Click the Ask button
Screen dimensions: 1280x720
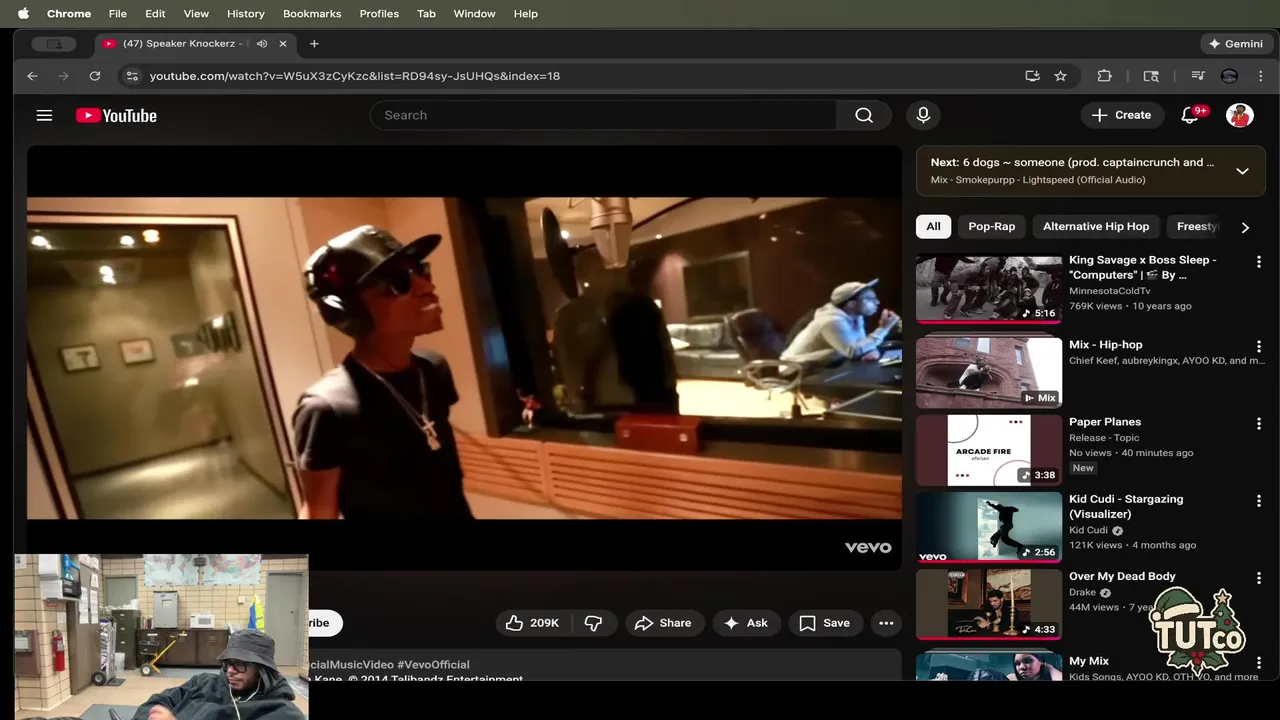[x=746, y=623]
